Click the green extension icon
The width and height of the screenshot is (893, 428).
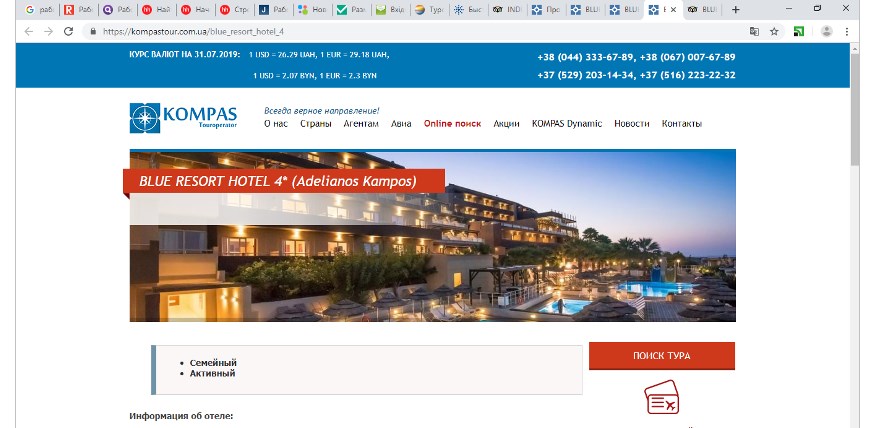point(799,32)
